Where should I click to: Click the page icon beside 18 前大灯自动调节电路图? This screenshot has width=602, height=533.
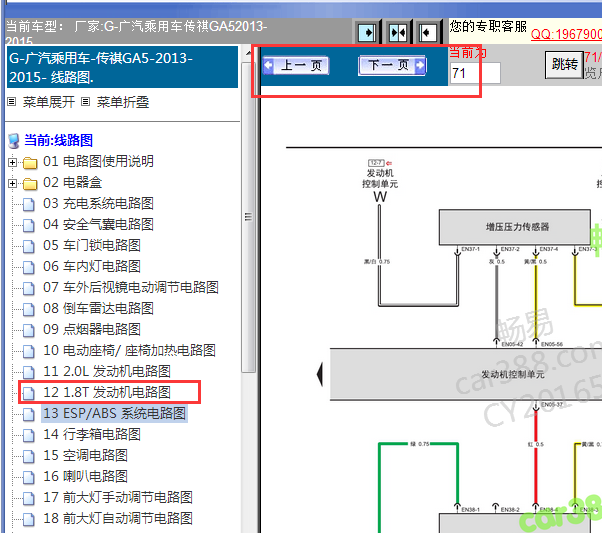[29, 520]
